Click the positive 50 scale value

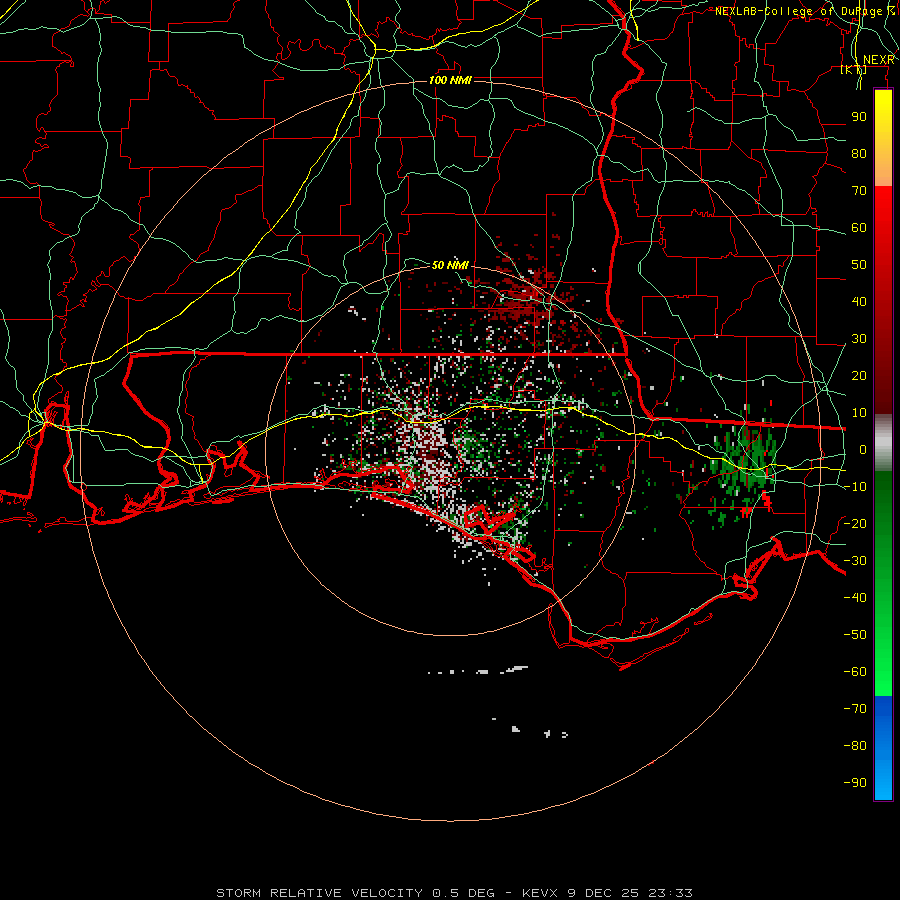tap(859, 265)
